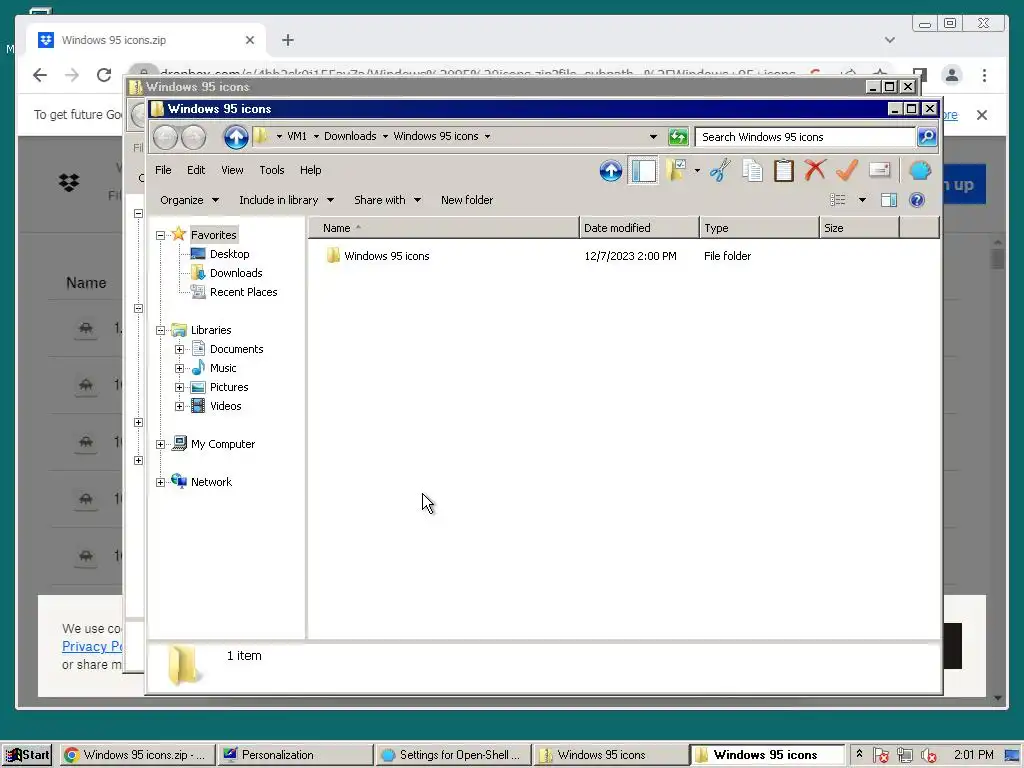
Task: Open the Start button
Action: click(28, 755)
